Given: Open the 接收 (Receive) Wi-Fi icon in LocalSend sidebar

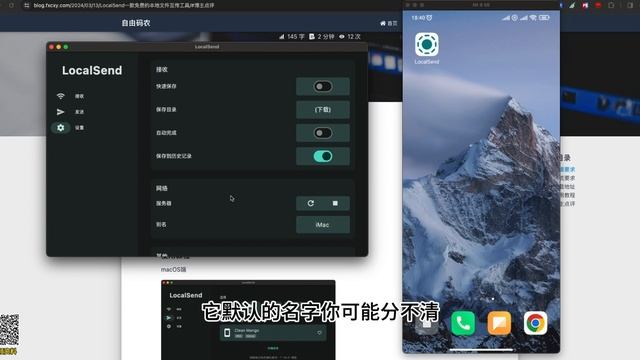Looking at the screenshot, I should pos(60,96).
